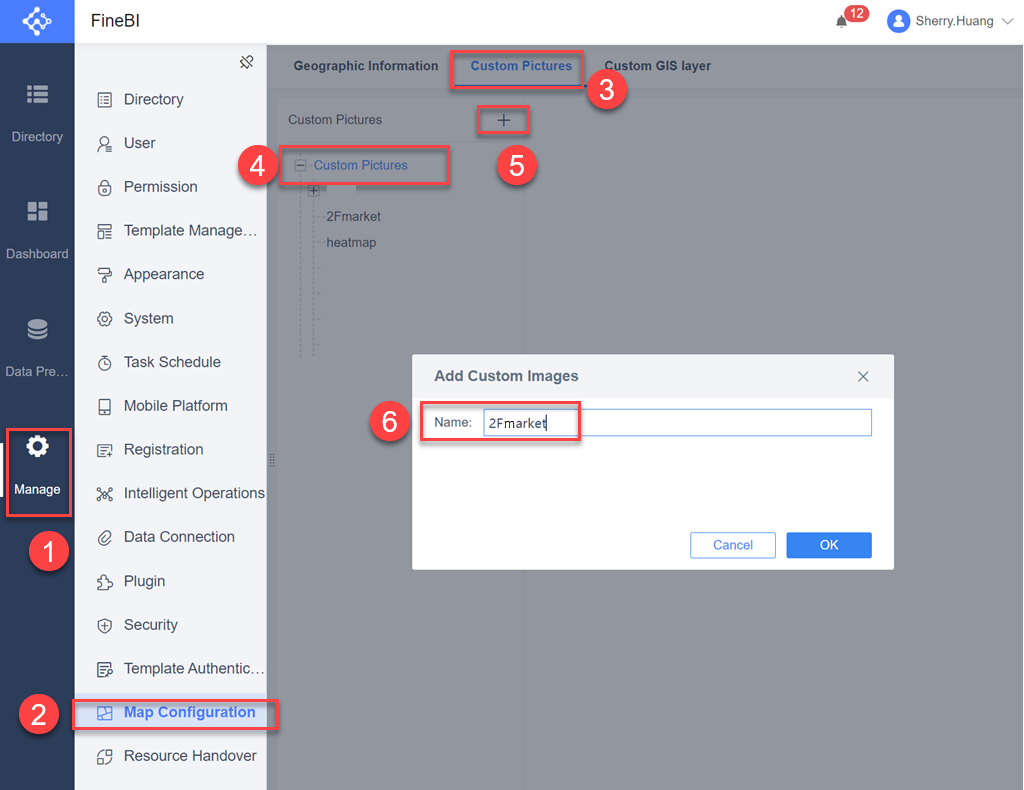This screenshot has height=790, width=1024.
Task: Collapse the Custom Pictures tree node
Action: point(300,166)
